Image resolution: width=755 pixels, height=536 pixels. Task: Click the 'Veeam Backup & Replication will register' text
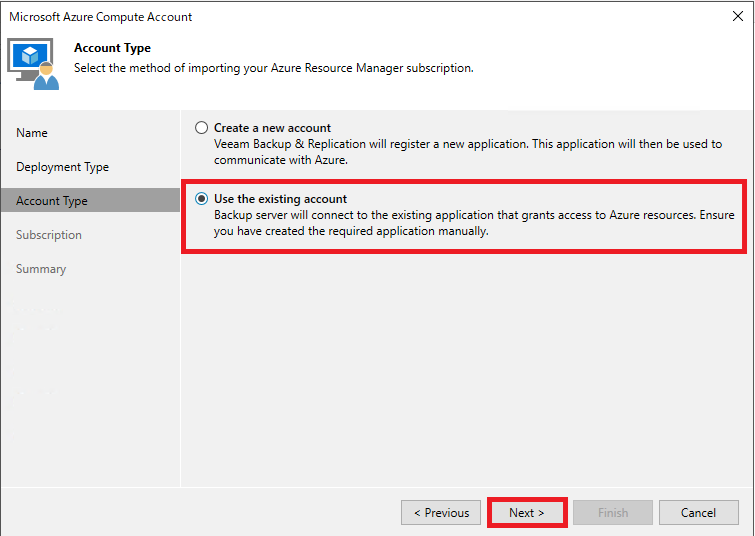click(x=468, y=152)
